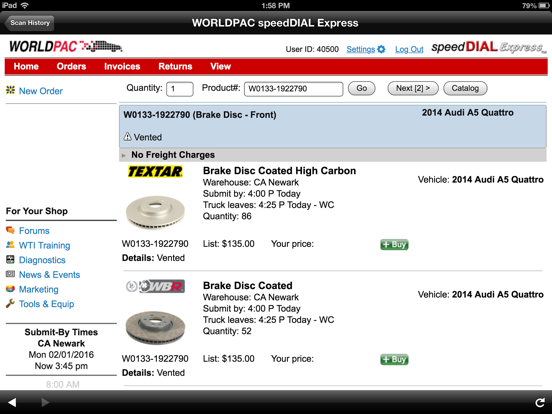Screen dimensions: 552x414
Task: Open the New Order link
Action: point(41,91)
